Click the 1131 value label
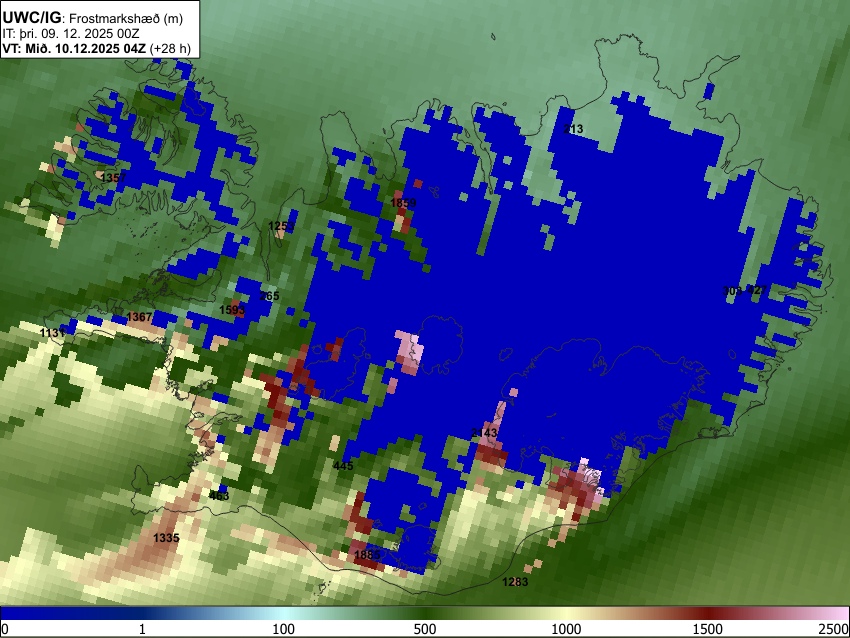 point(53,333)
